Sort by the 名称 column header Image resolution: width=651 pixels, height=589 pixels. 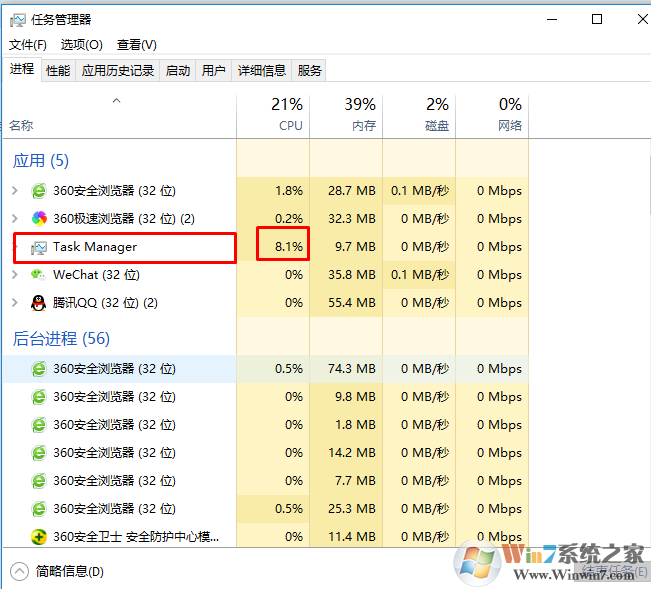[x=120, y=117]
